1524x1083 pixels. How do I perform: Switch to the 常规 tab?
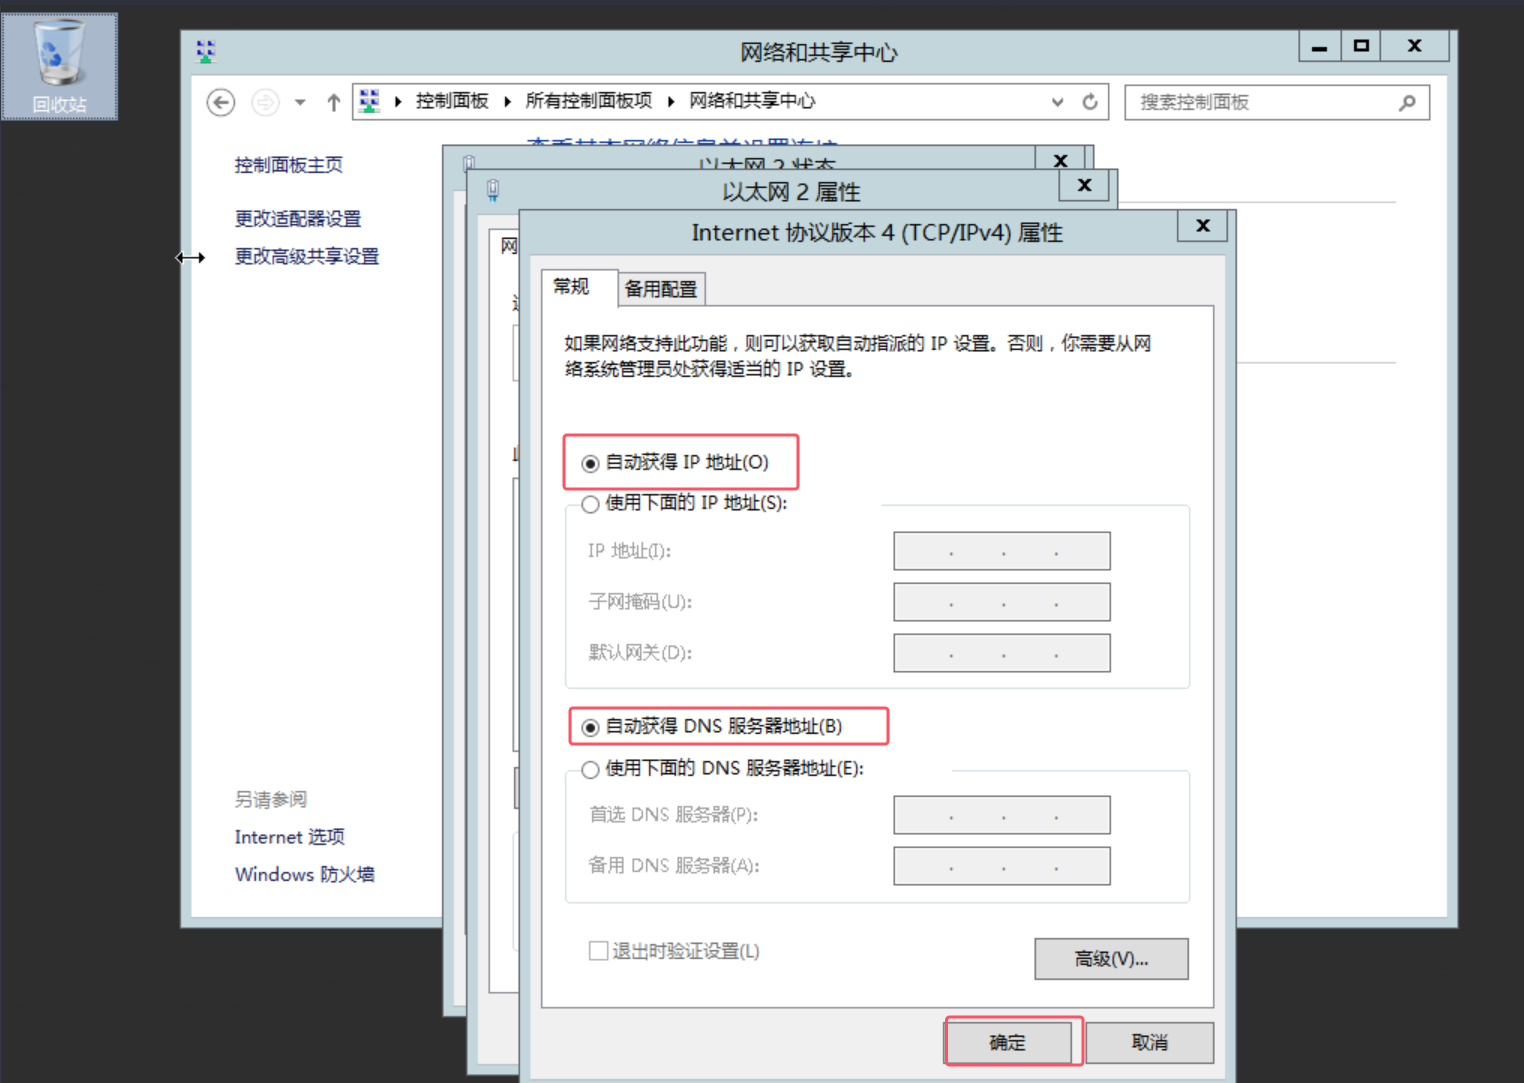pos(579,287)
